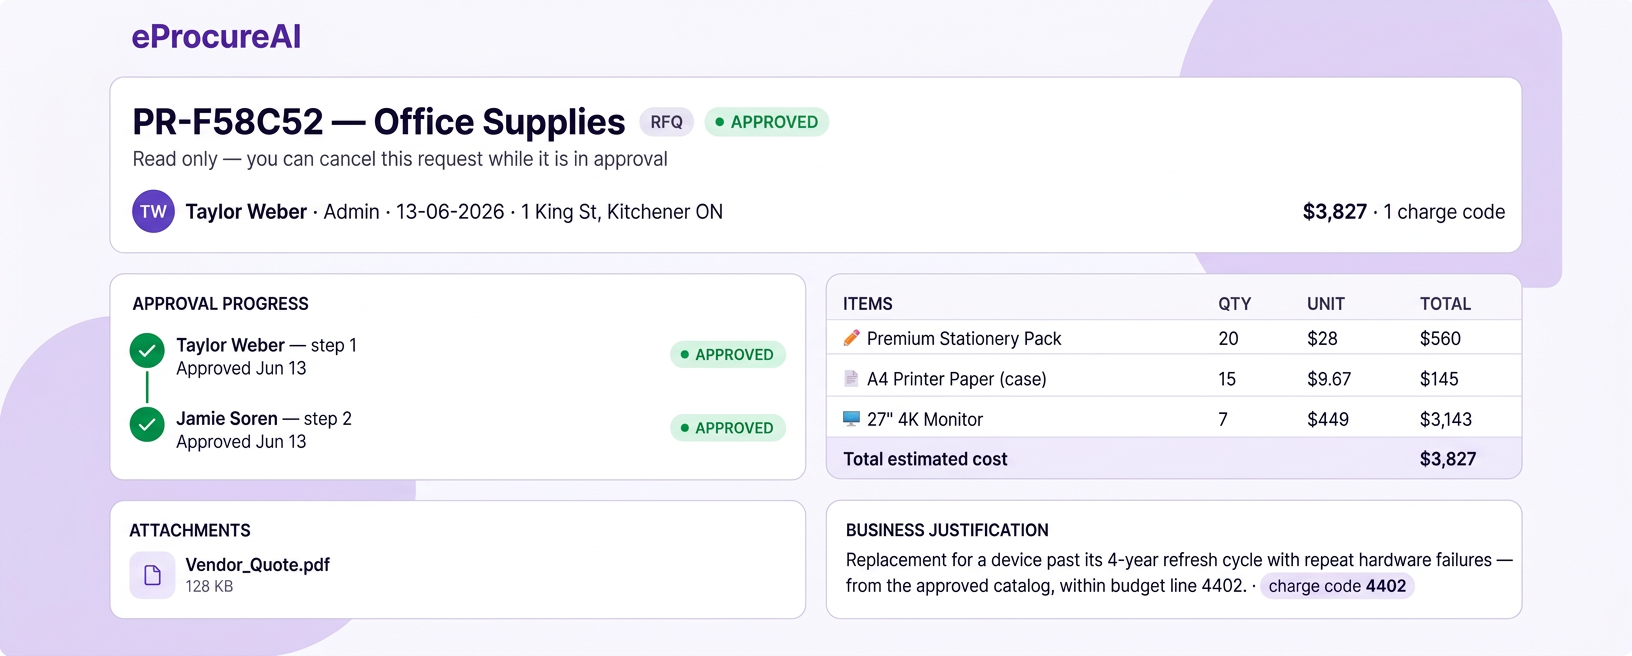Click the APPROVED badge in Jamie Soren row
The image size is (1632, 656).
pyautogui.click(x=727, y=428)
